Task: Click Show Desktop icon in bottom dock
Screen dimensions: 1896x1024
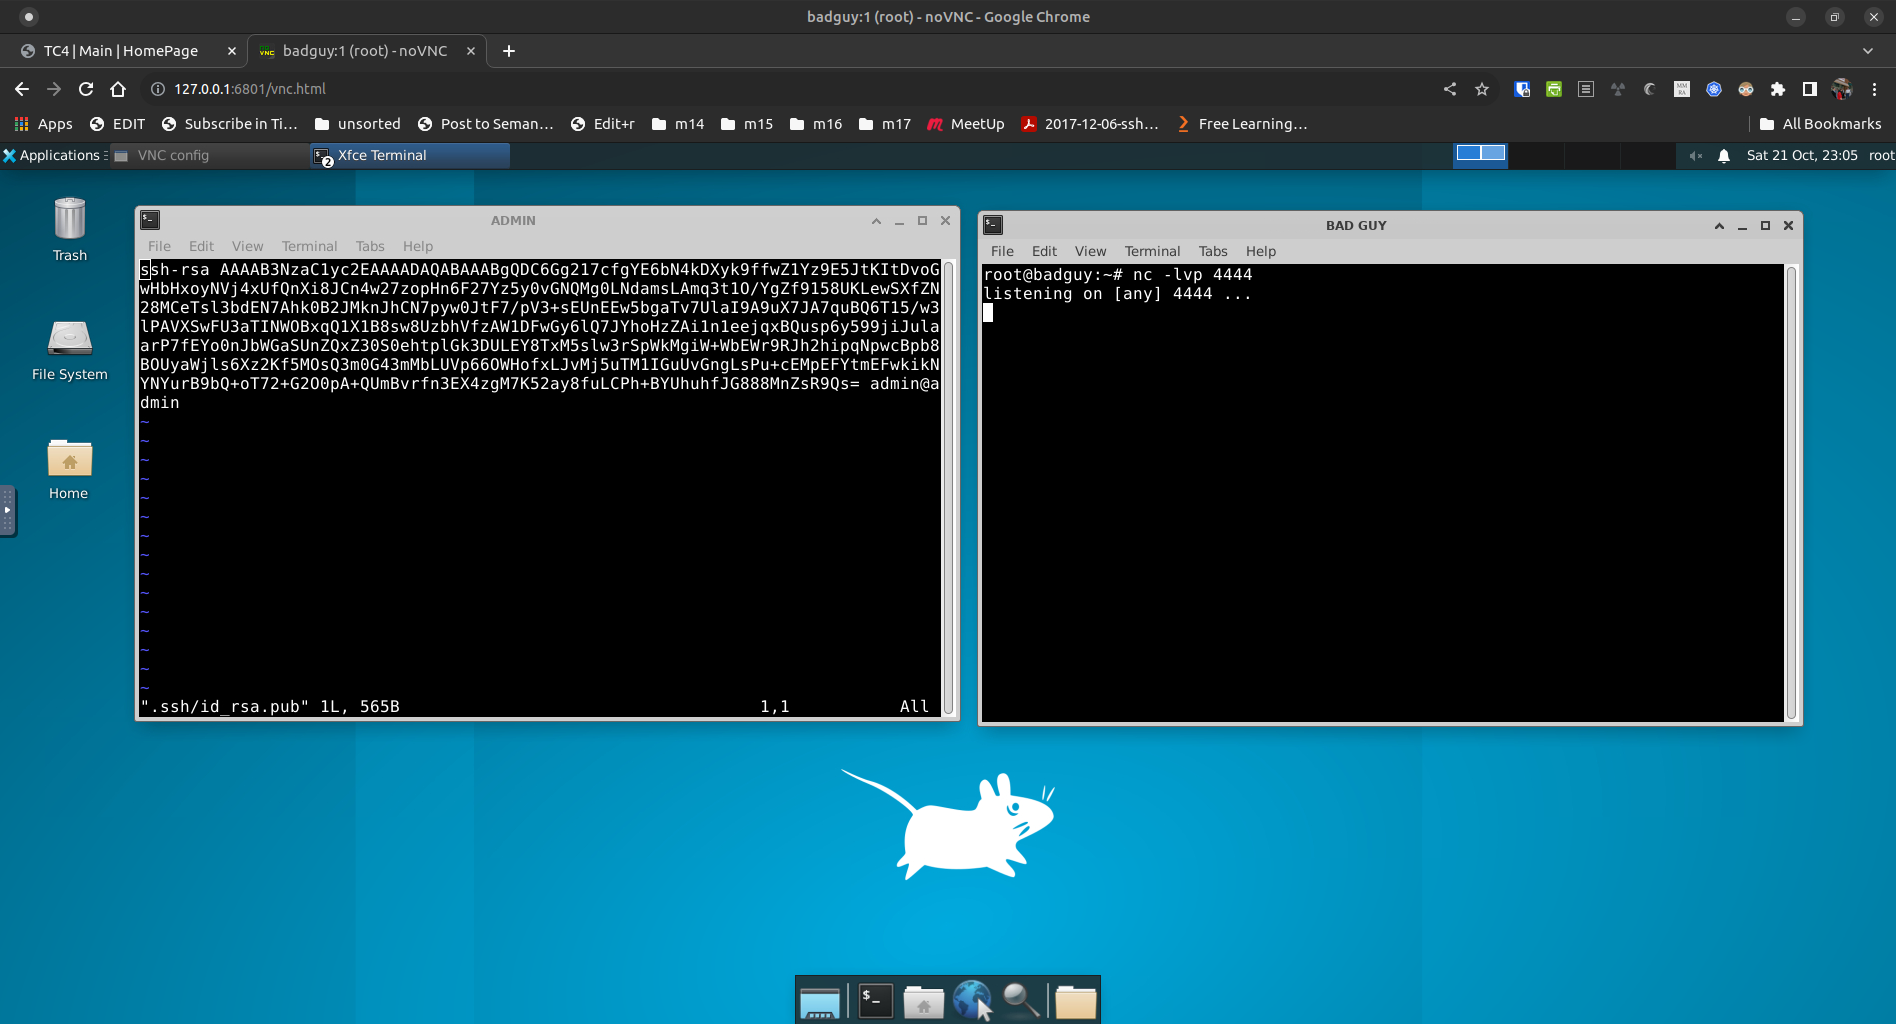Action: pos(820,1001)
